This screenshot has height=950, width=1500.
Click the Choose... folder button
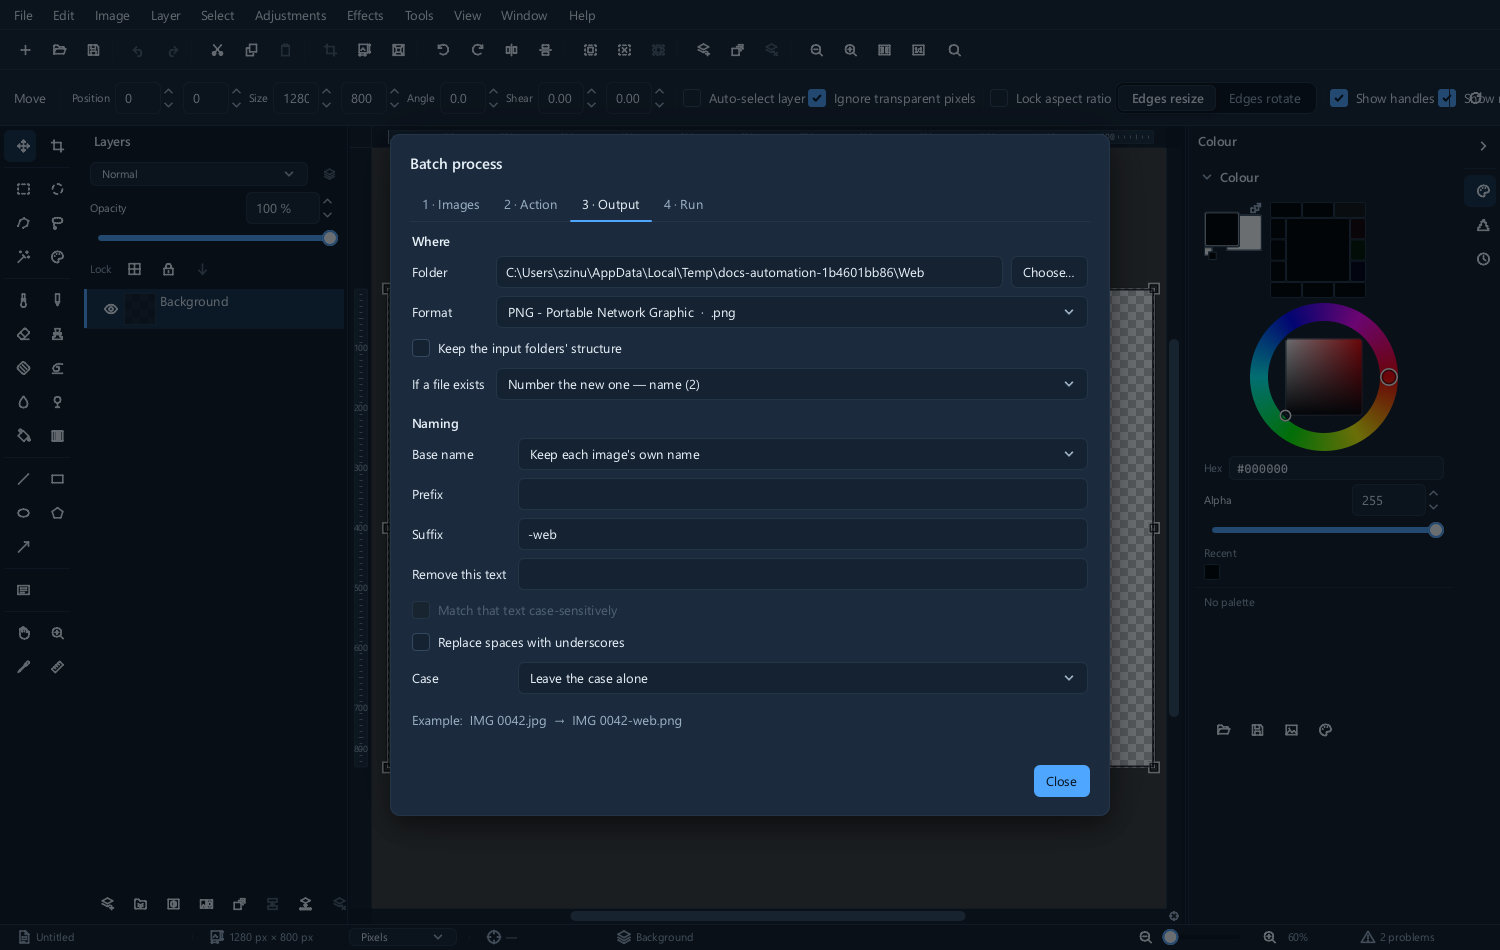1049,272
